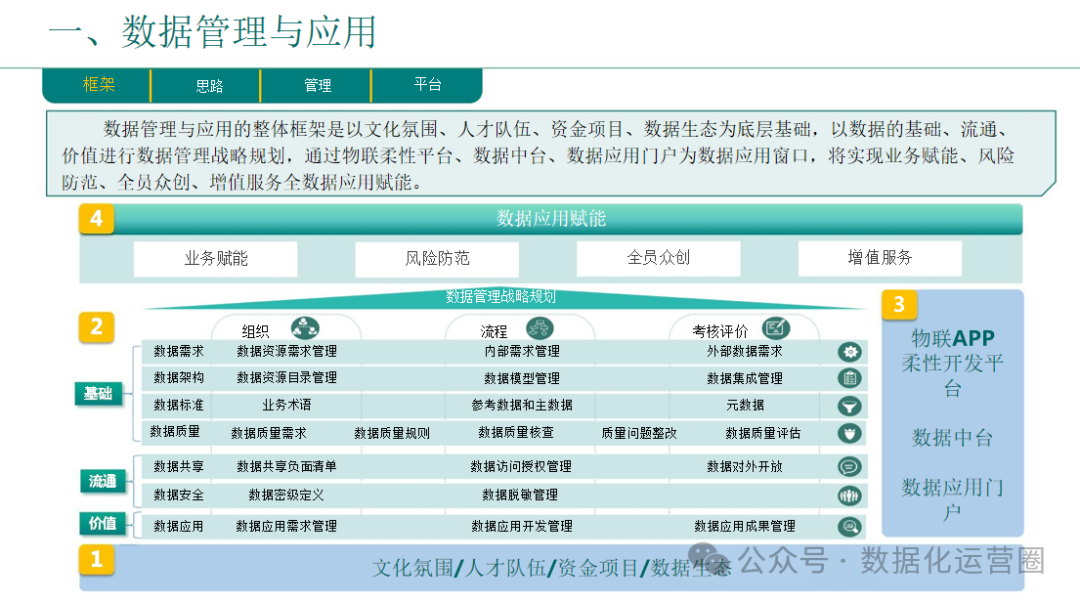Screen dimensions: 1080x603
Task: Click the 数据应用开发管理 cell
Action: [x=522, y=527]
